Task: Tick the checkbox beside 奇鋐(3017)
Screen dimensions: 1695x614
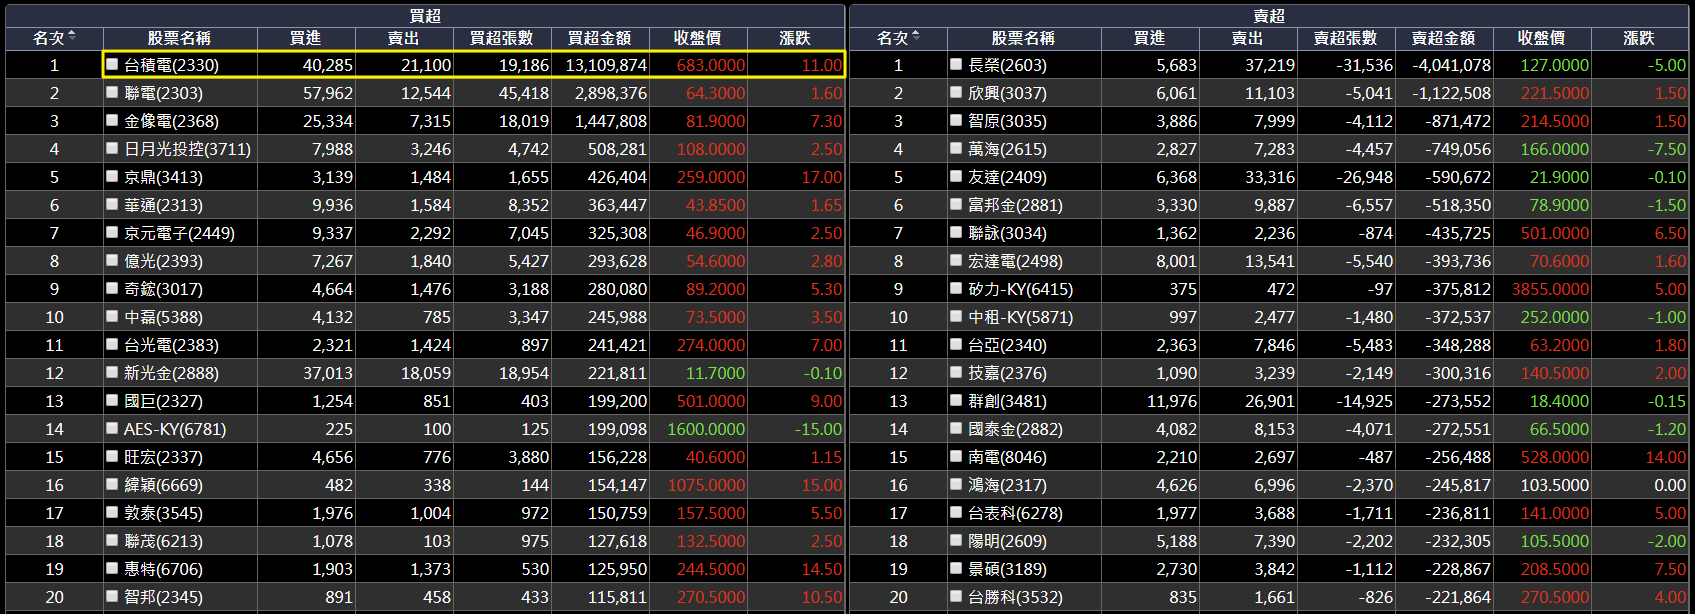Action: [x=112, y=288]
